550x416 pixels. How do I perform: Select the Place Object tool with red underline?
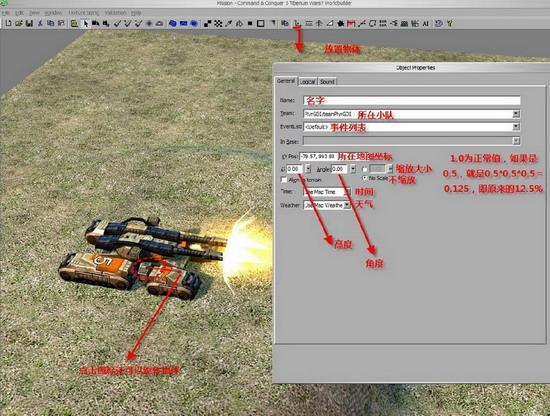pyautogui.click(x=297, y=24)
